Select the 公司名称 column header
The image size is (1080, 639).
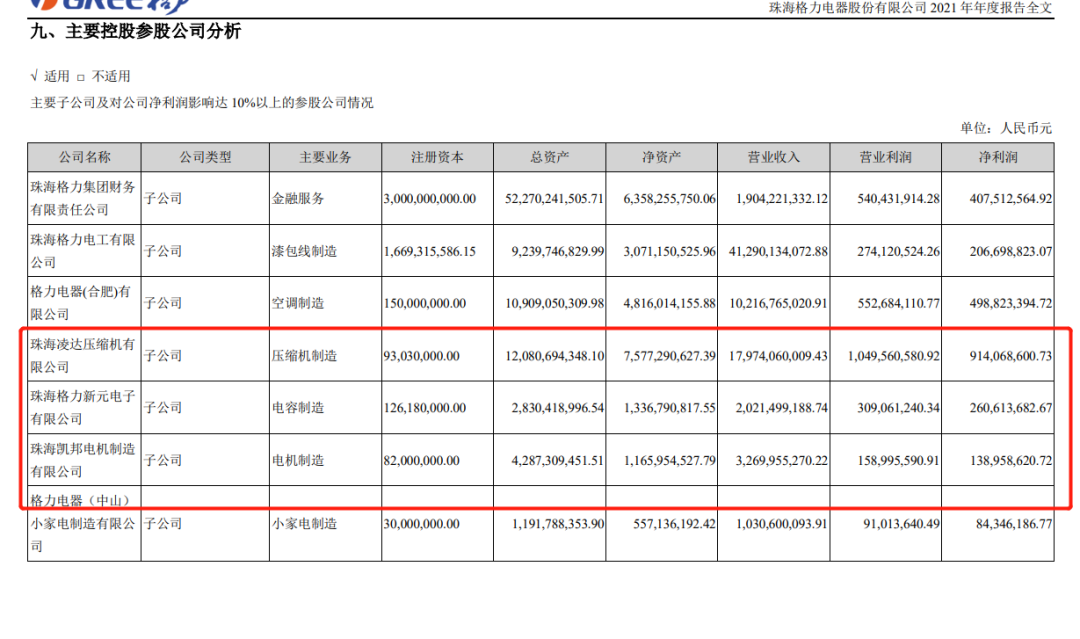click(84, 157)
